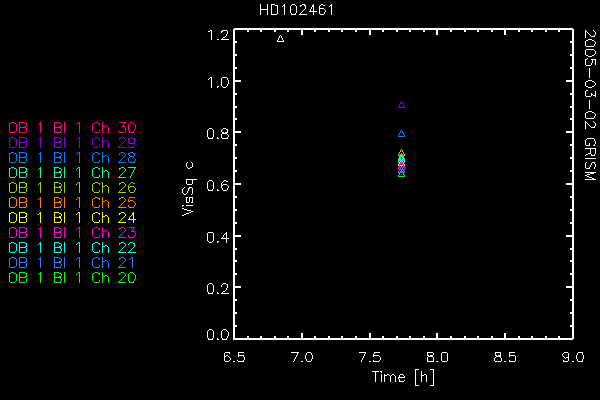Click the x-axis tick label 8.5
The image size is (600, 400).
pos(505,357)
